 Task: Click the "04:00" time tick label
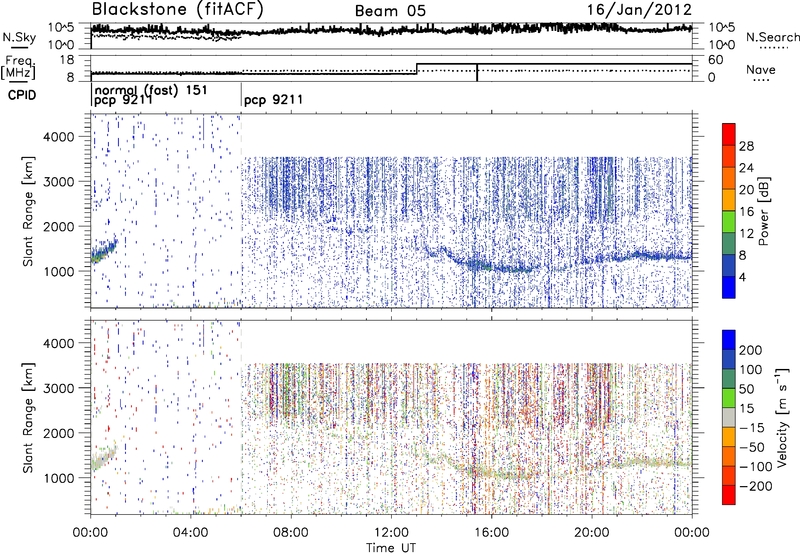190,533
